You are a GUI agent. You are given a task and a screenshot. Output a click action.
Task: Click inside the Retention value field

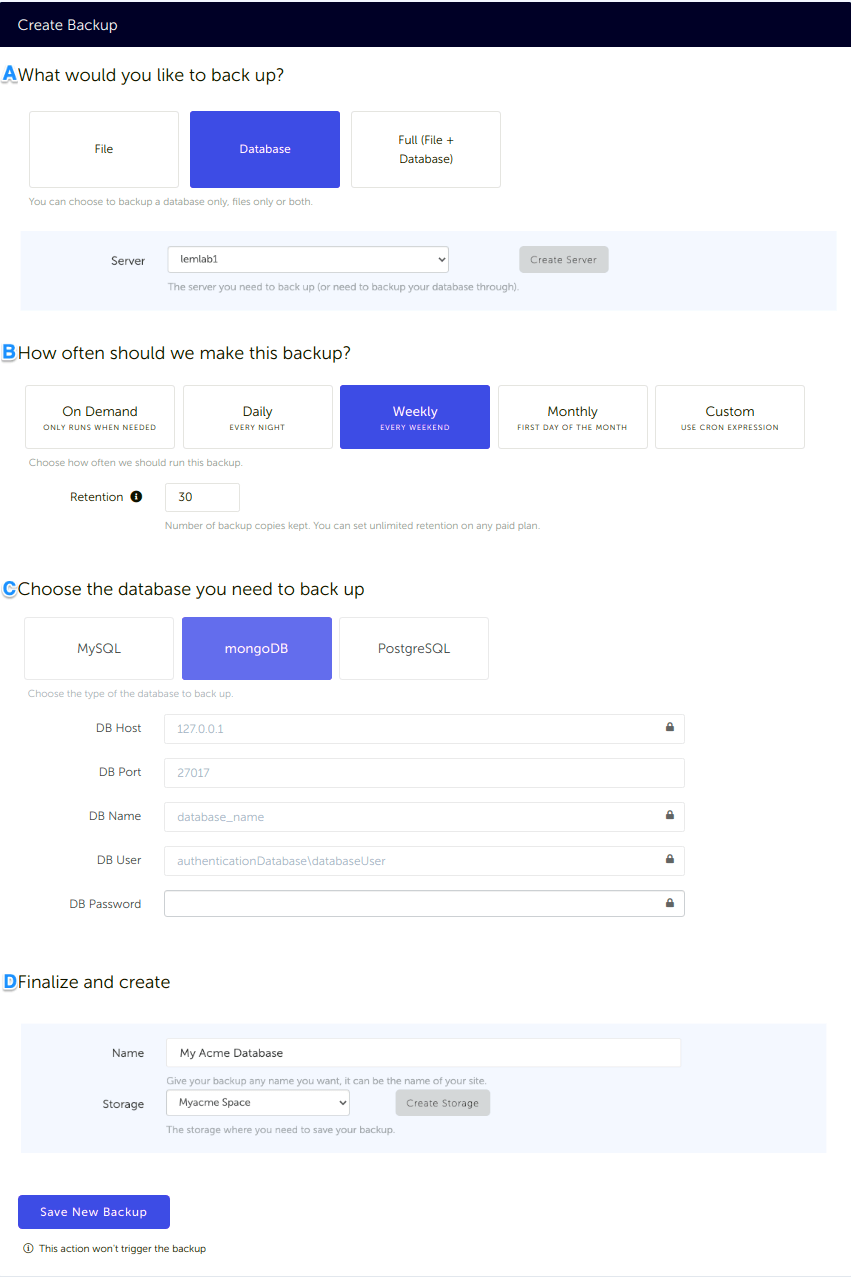[x=202, y=497]
